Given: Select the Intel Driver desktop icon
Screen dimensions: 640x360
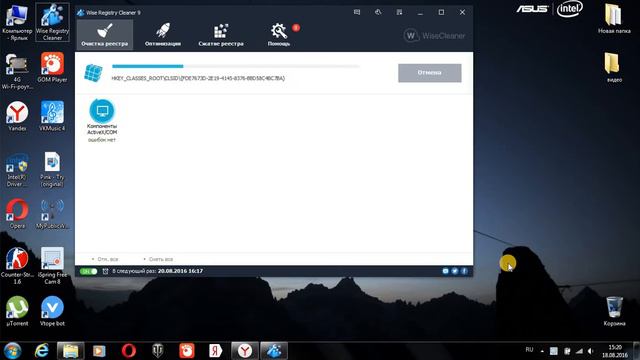Looking at the screenshot, I should [x=17, y=170].
